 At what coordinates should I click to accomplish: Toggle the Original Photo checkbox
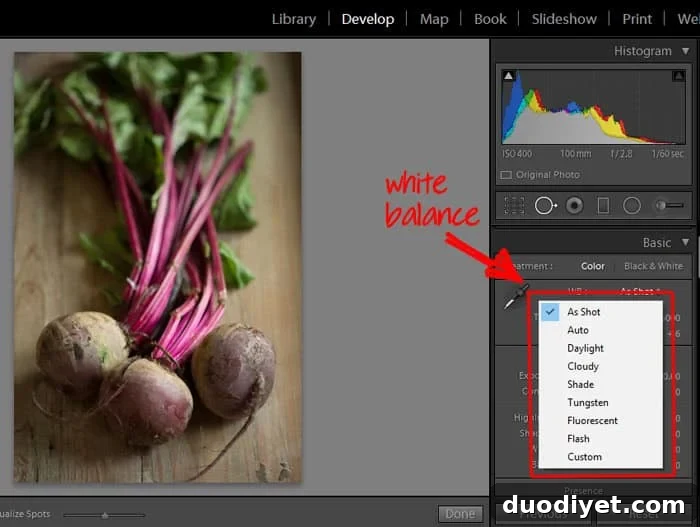click(506, 175)
